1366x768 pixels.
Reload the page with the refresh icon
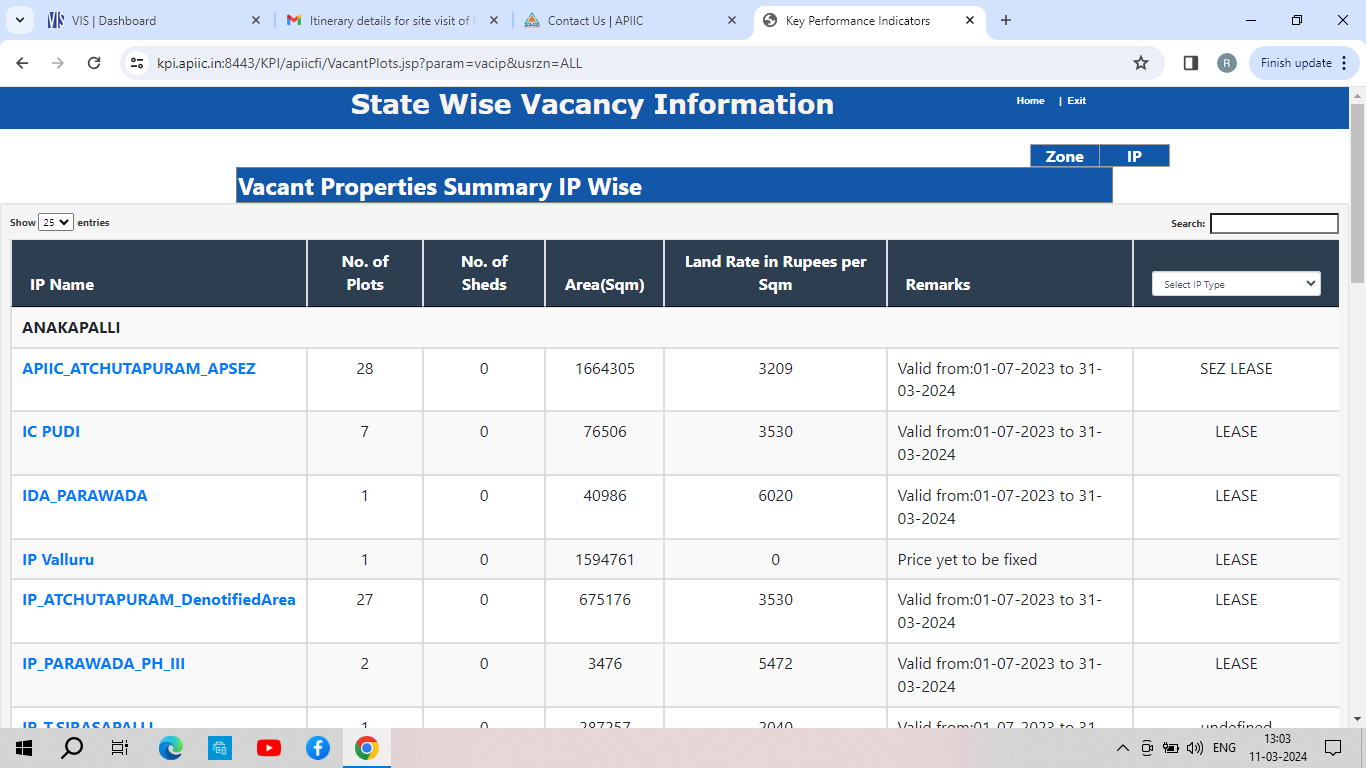tap(94, 63)
